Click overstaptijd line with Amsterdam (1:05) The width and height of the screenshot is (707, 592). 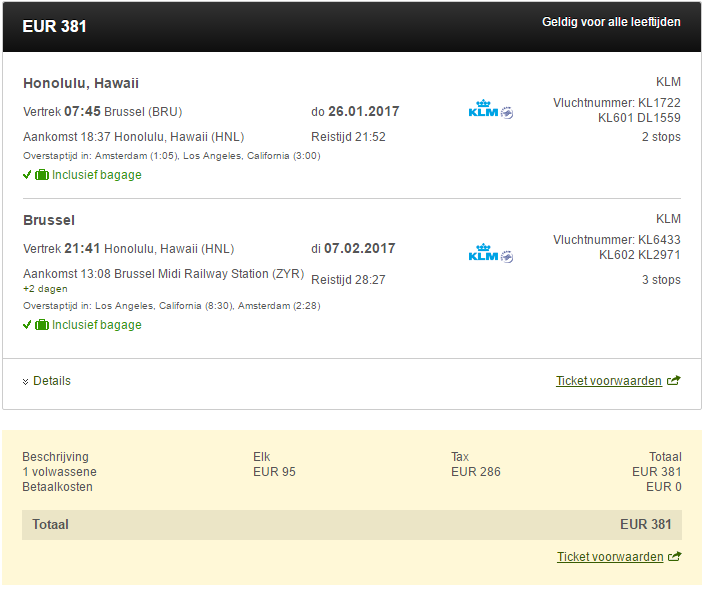(172, 156)
